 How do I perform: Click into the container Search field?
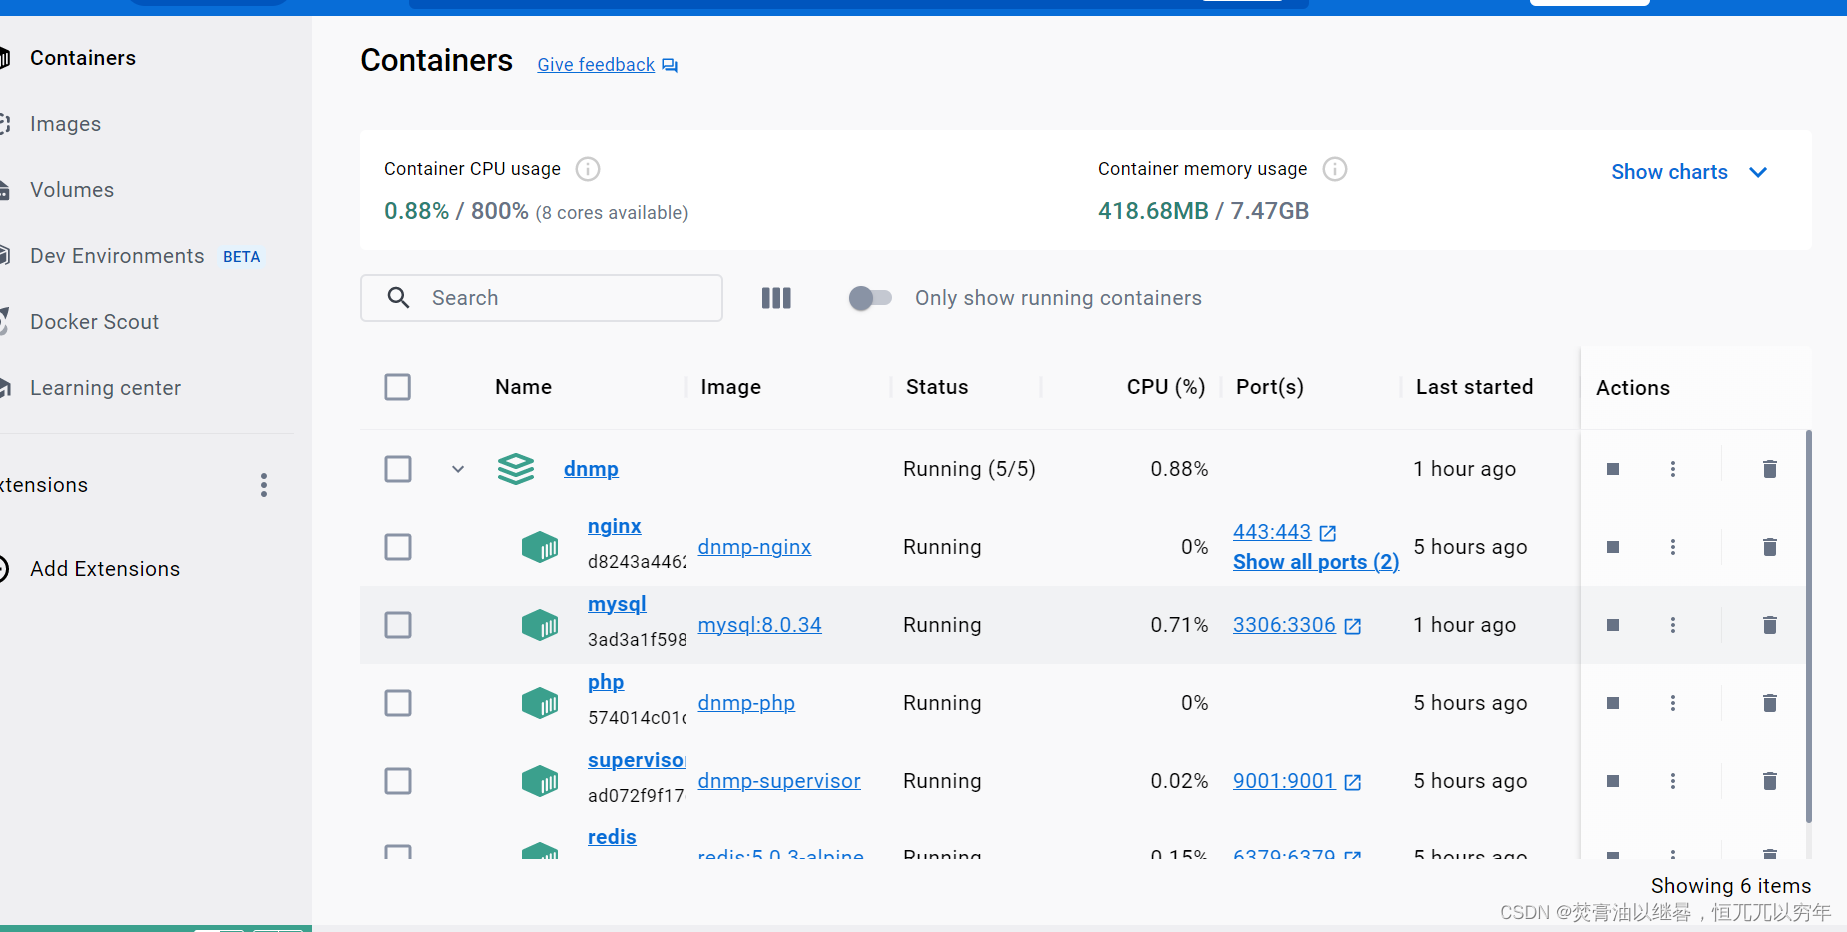click(x=541, y=298)
